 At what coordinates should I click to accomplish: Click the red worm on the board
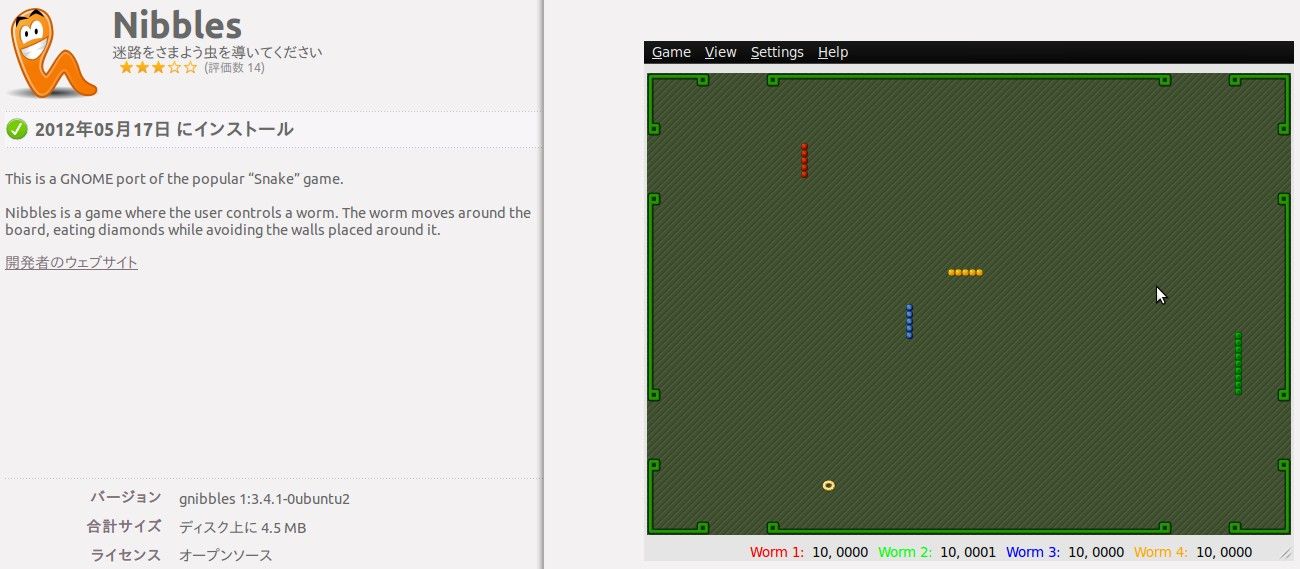[804, 160]
